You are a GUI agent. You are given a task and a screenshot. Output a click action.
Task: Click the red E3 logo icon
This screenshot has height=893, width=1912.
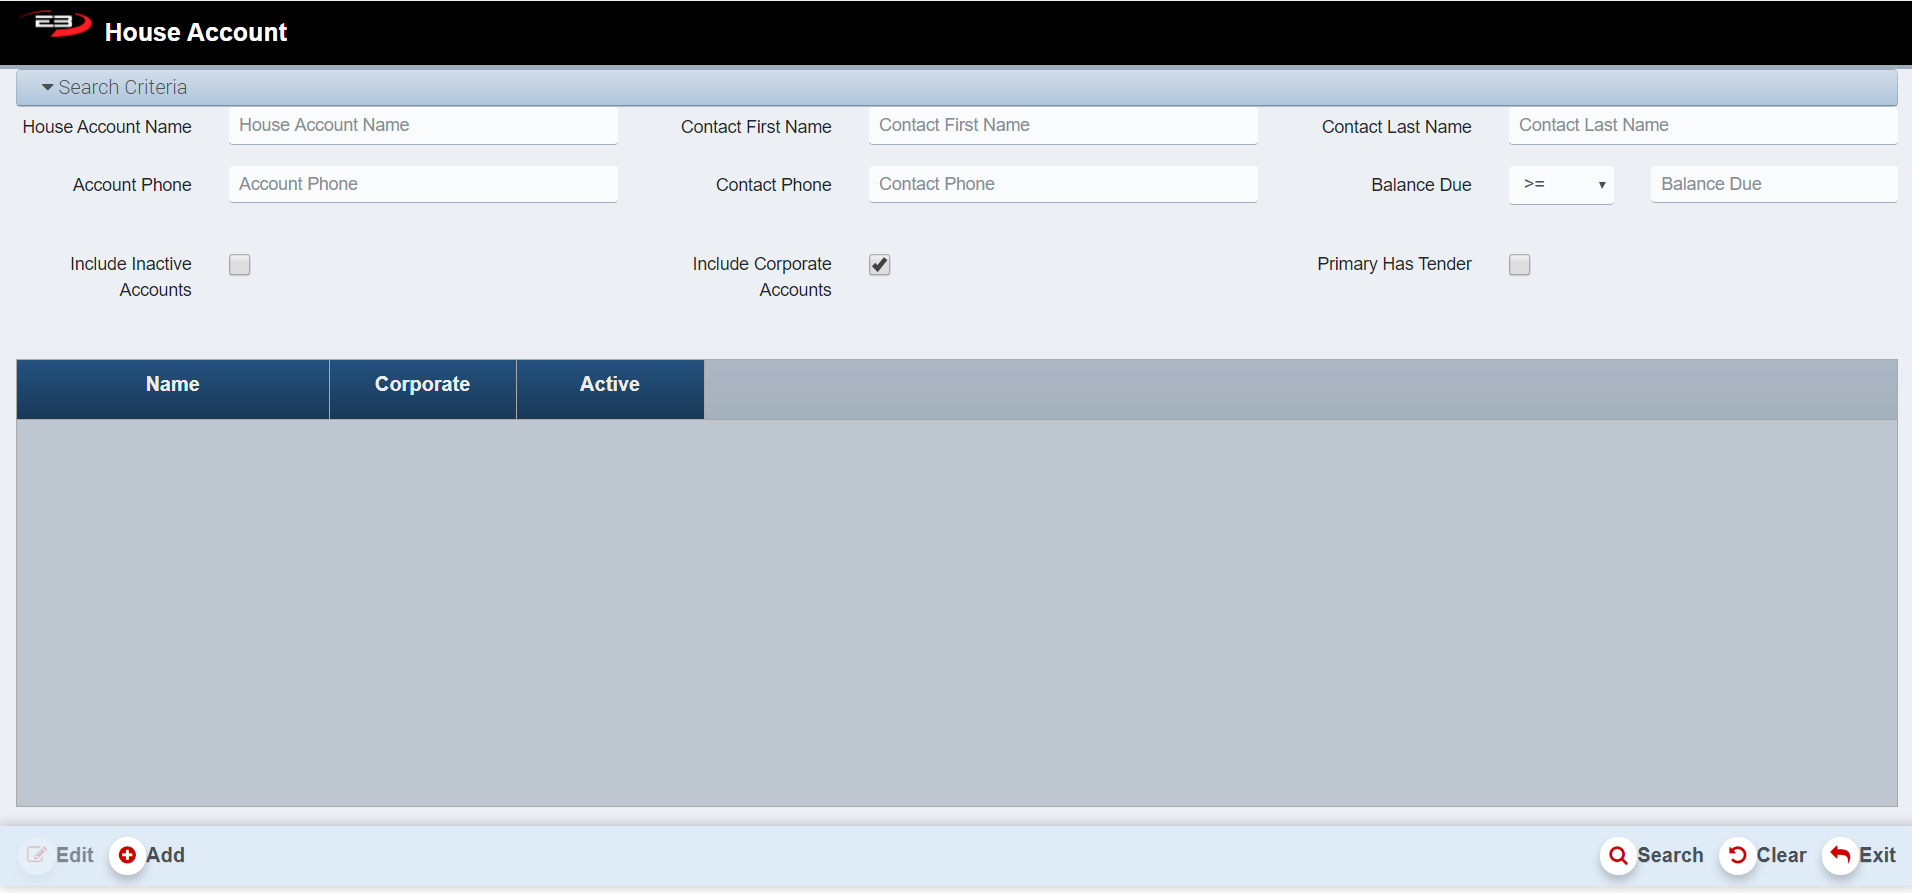point(57,24)
